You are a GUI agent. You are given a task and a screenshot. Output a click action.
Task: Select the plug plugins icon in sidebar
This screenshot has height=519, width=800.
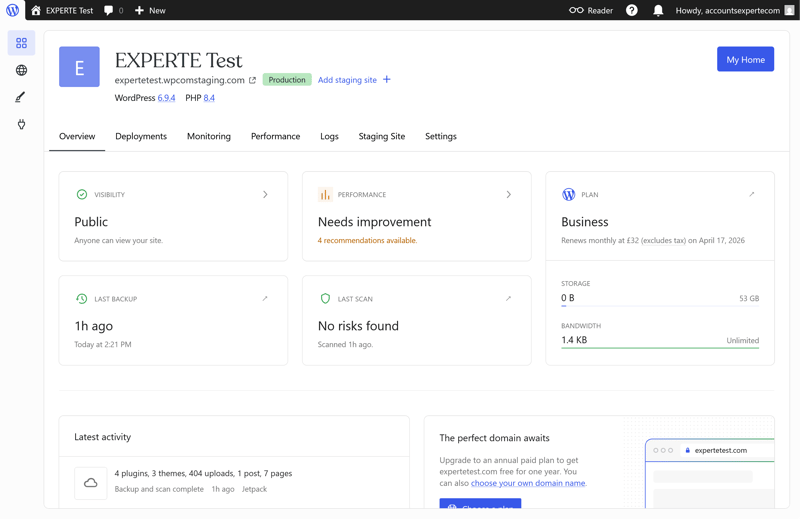(x=21, y=124)
